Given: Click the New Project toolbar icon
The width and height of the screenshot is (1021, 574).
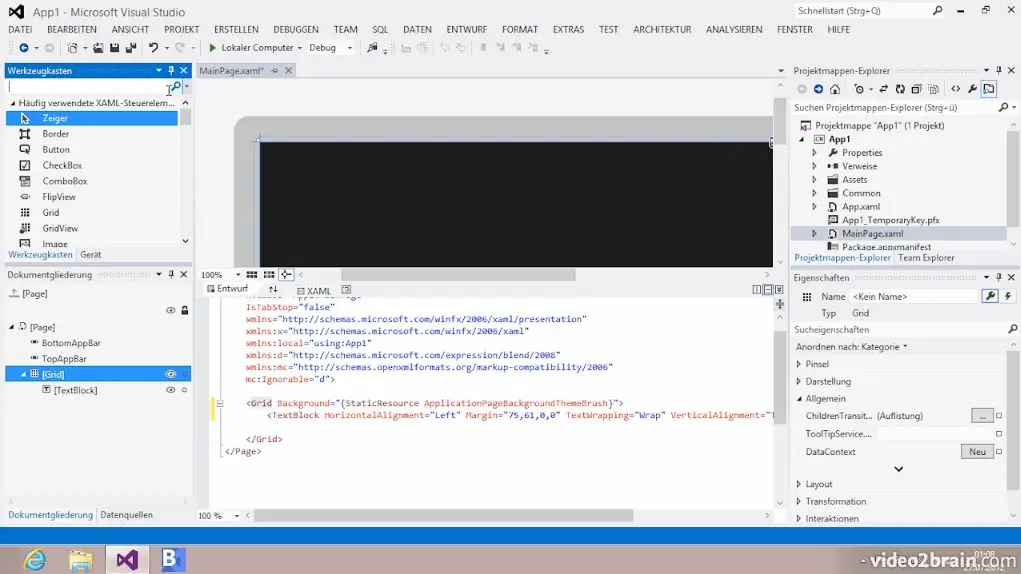Looking at the screenshot, I should click(x=72, y=48).
